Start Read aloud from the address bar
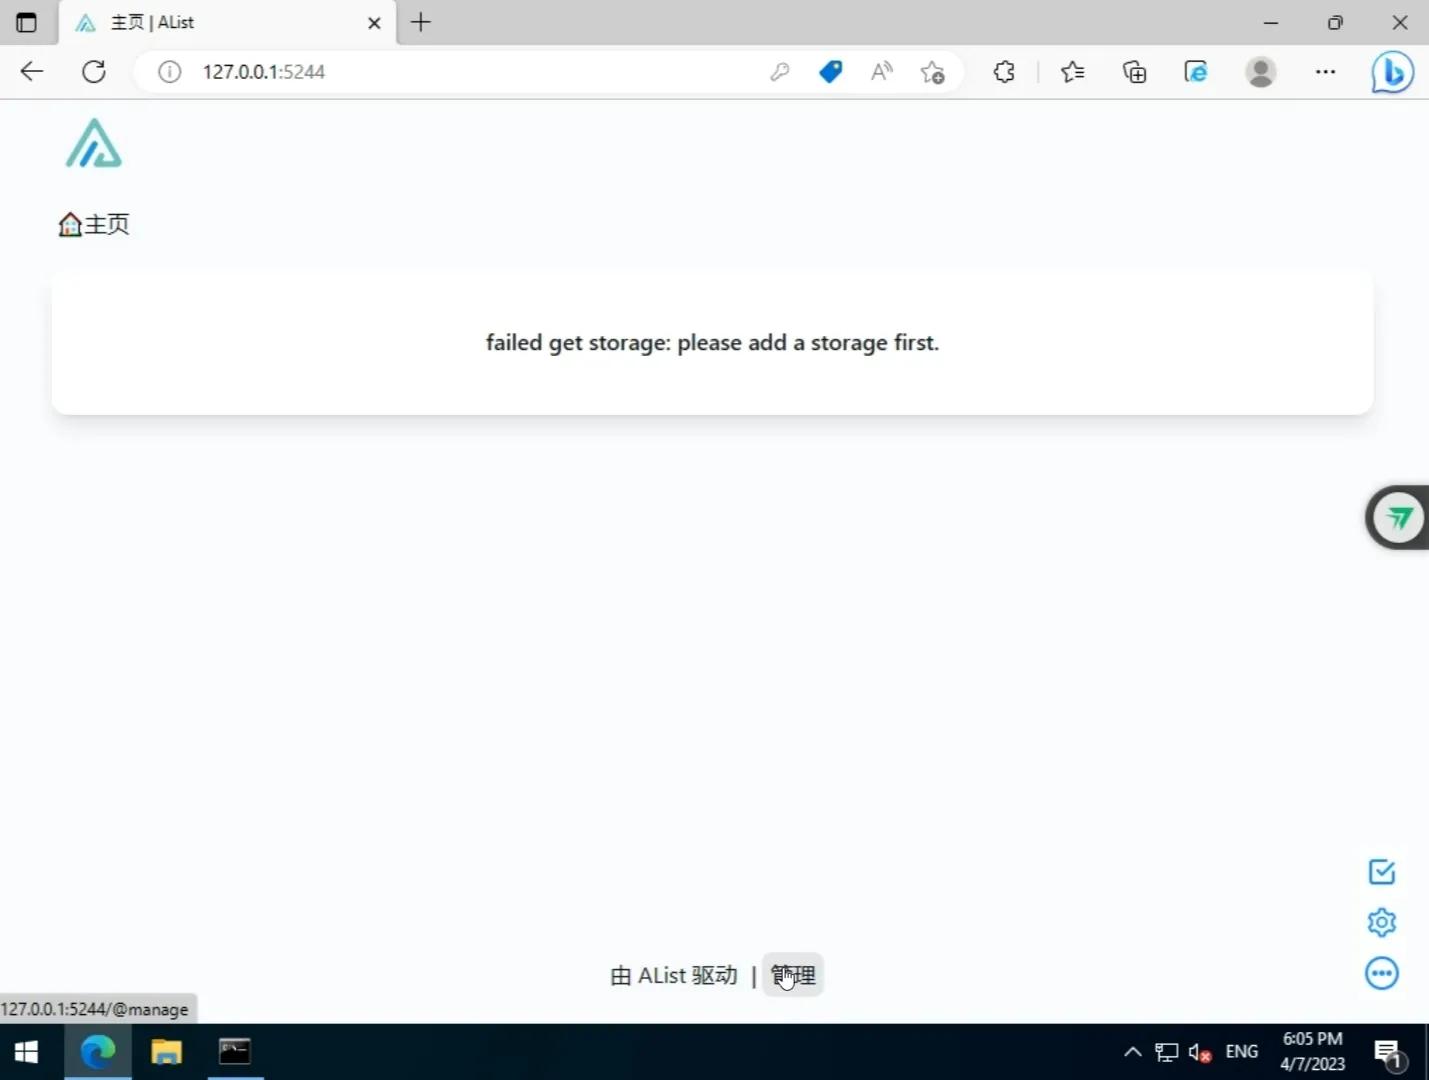 (881, 71)
